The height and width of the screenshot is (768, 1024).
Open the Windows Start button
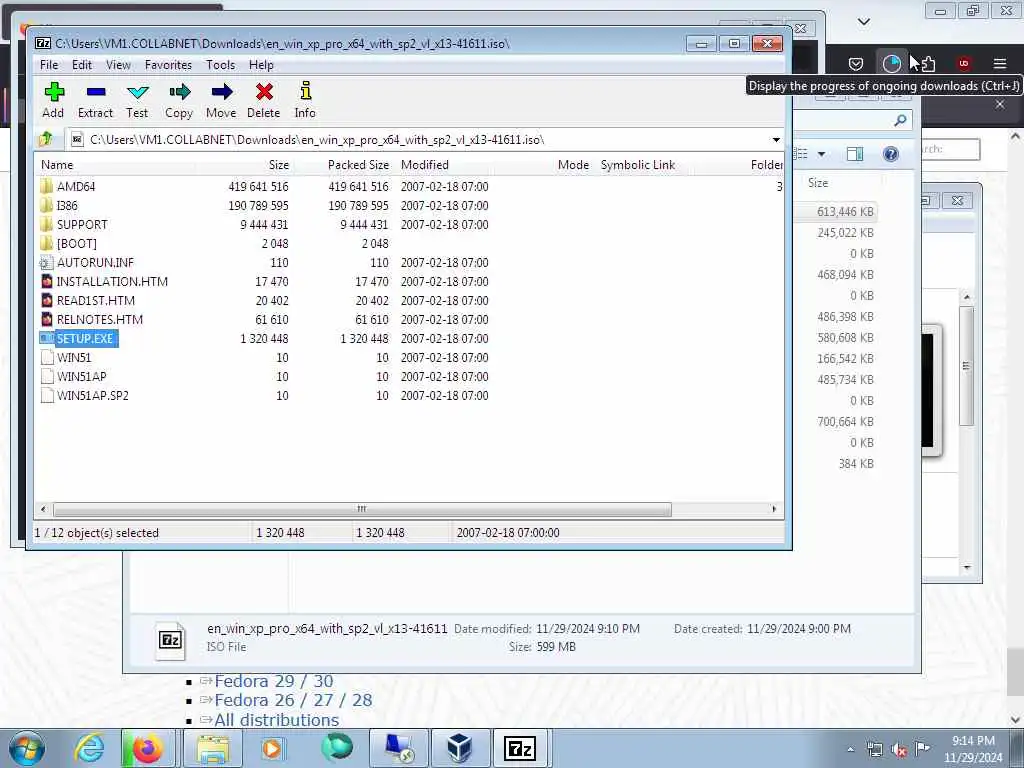(27, 748)
